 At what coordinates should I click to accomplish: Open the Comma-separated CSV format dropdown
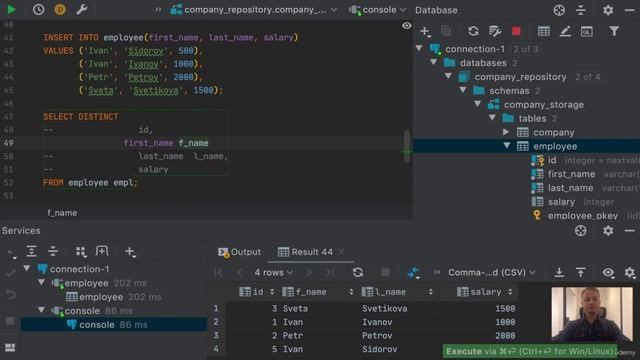point(492,272)
